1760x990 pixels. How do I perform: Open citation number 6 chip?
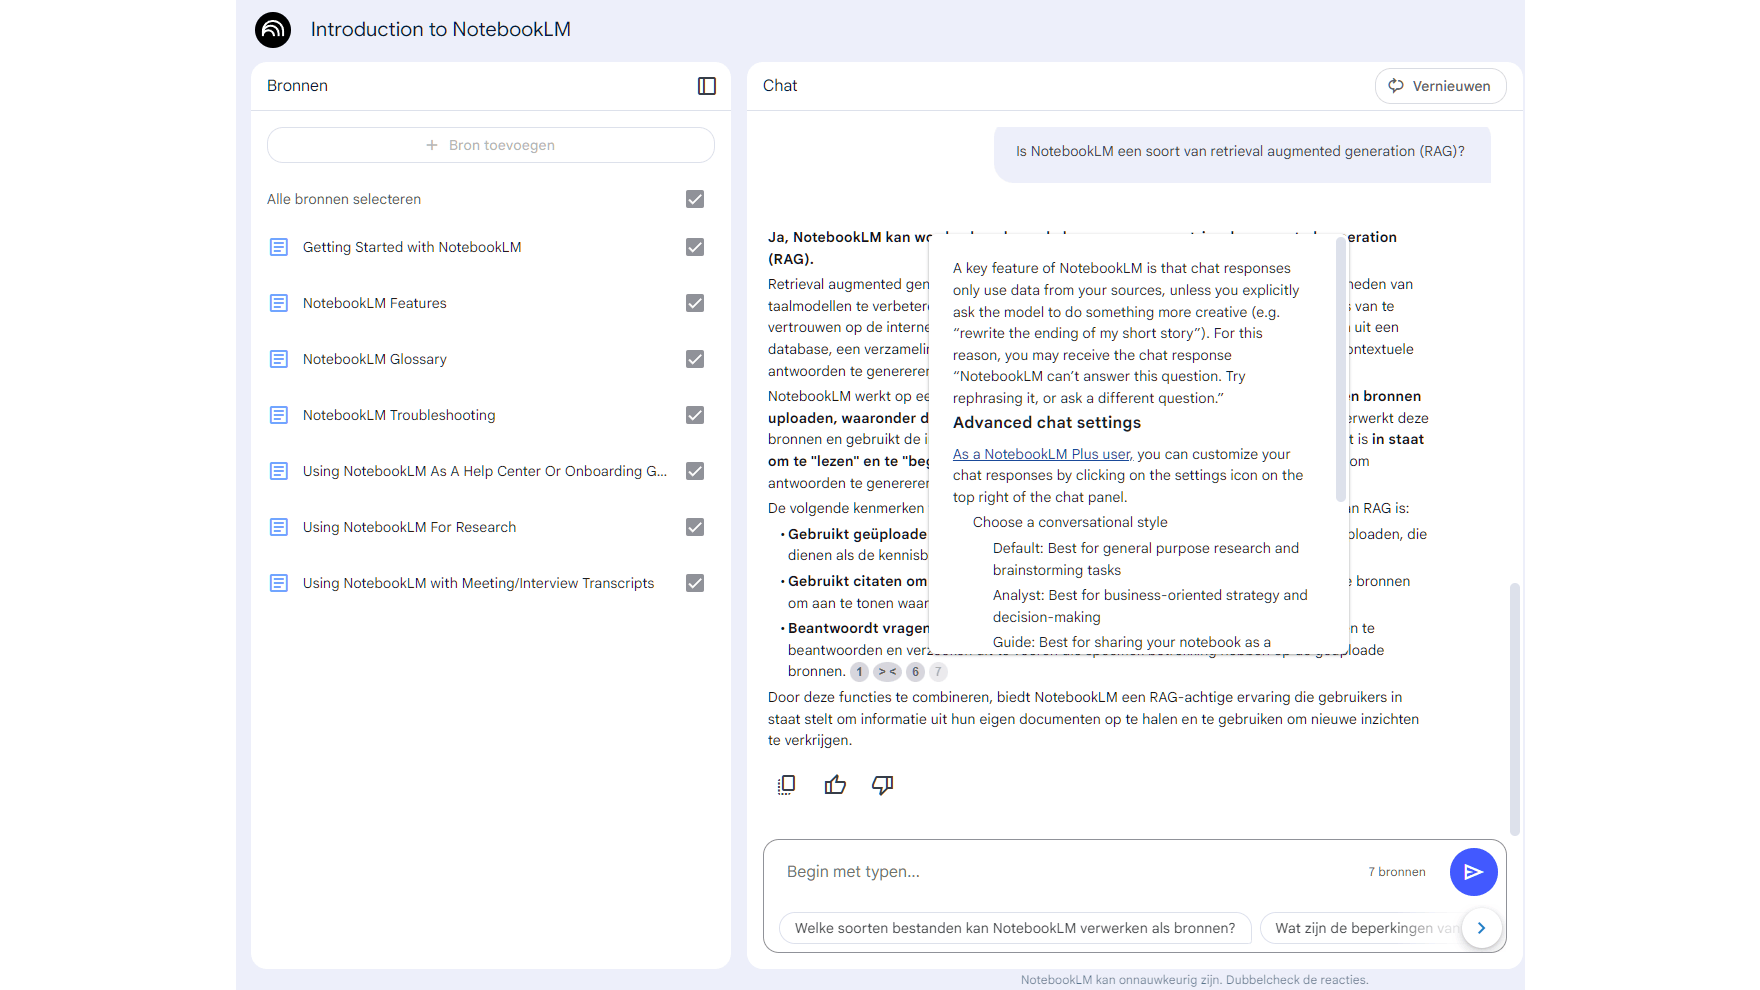tap(915, 672)
